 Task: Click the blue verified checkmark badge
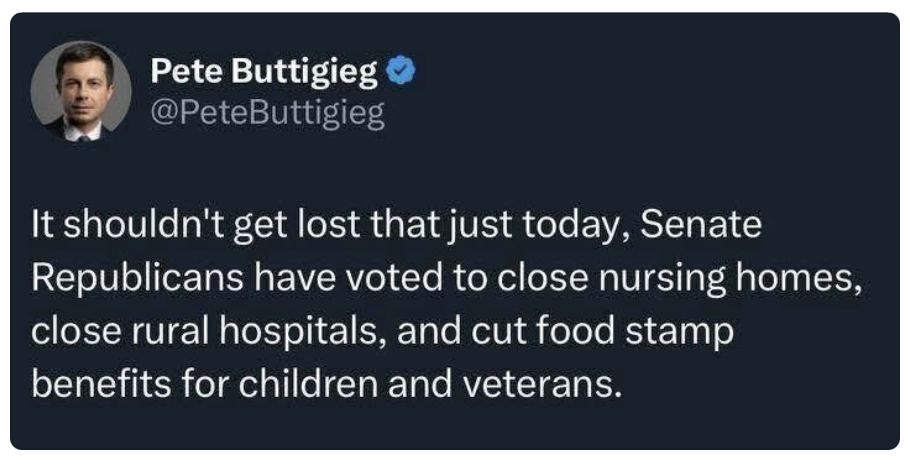[x=400, y=72]
